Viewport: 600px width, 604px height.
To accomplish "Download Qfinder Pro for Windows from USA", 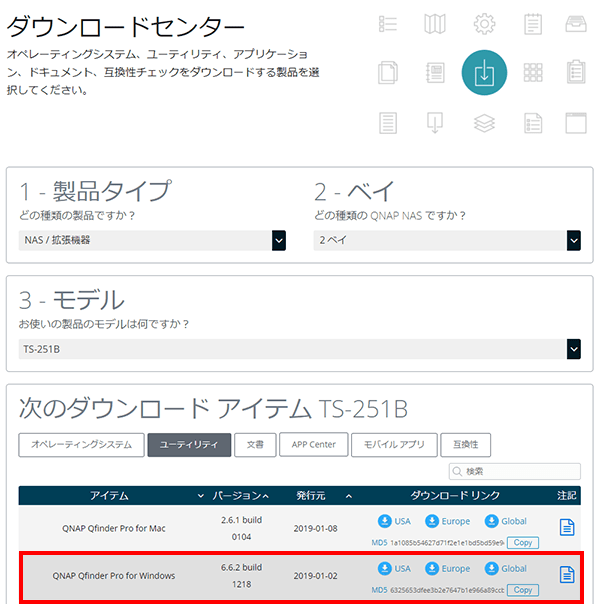I will pyautogui.click(x=394, y=569).
